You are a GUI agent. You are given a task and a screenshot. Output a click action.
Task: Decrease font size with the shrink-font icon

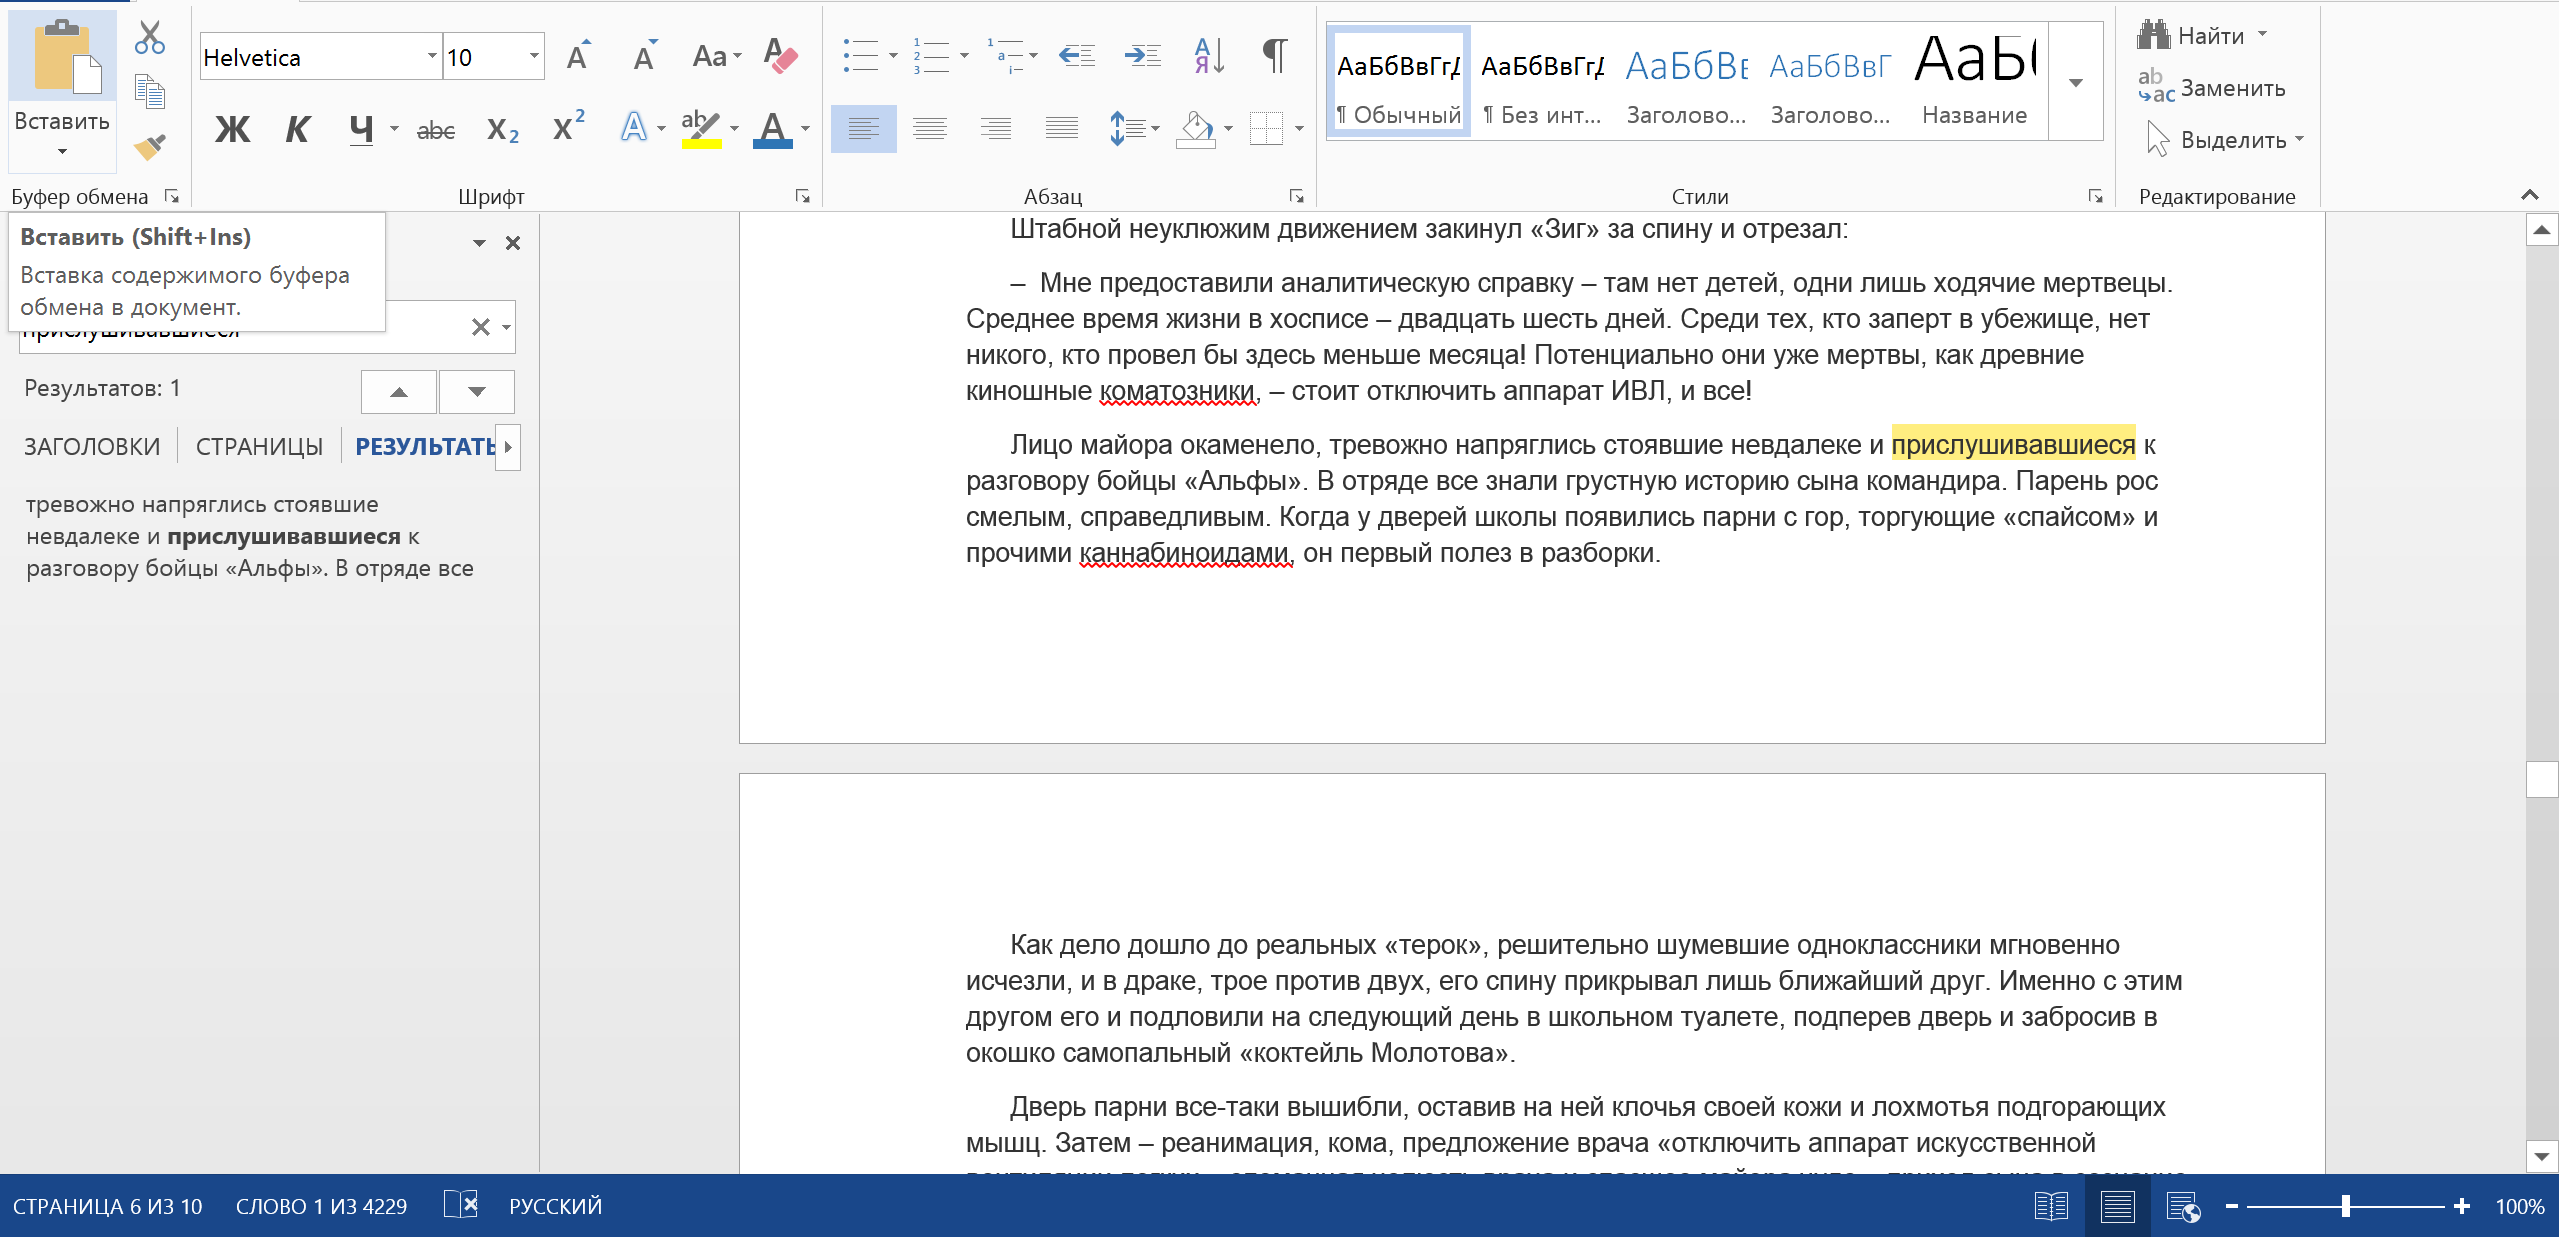click(x=644, y=56)
